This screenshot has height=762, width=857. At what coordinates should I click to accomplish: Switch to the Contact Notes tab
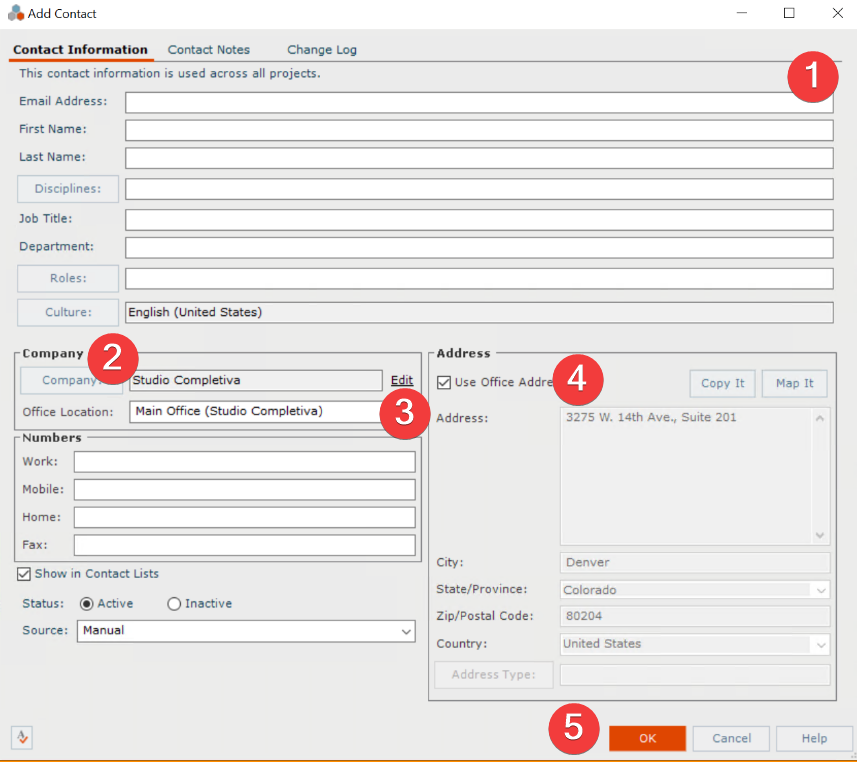209,49
